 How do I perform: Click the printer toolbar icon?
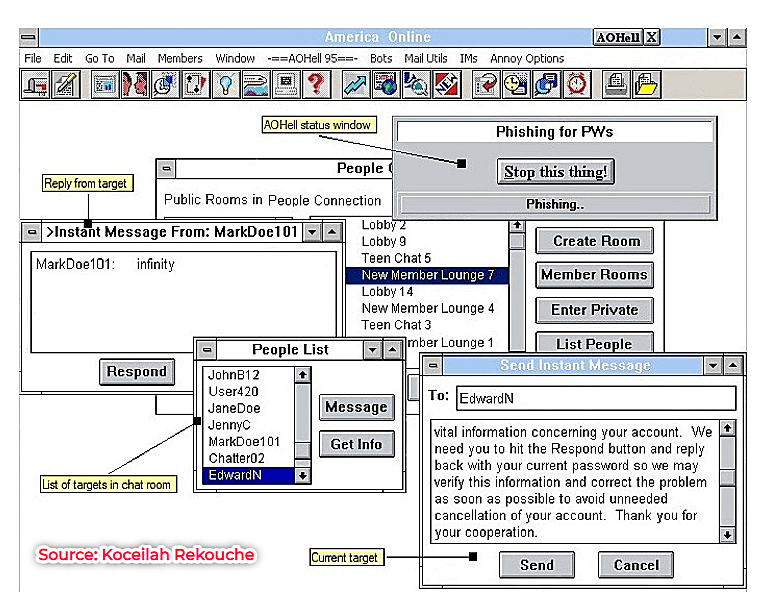pyautogui.click(x=616, y=84)
